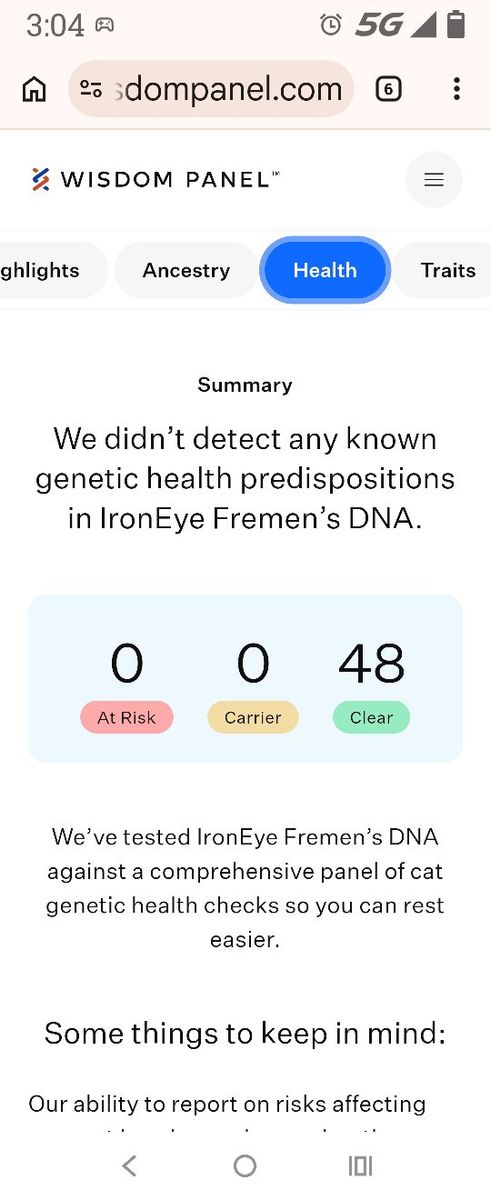Tap the 48 clear results count
This screenshot has width=491, height=1200.
371,664
